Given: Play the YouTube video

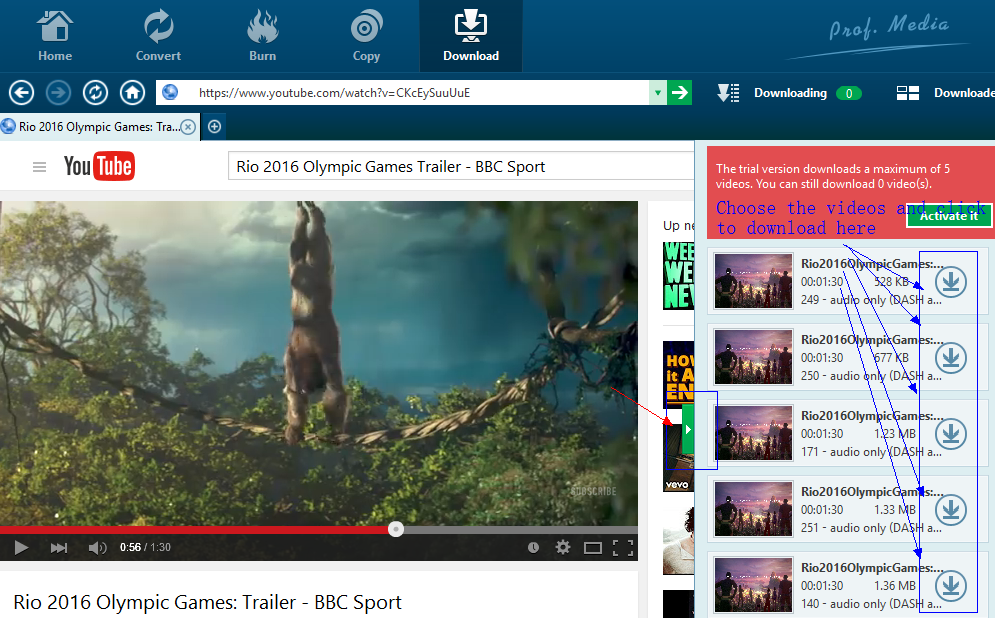Looking at the screenshot, I should pyautogui.click(x=21, y=547).
